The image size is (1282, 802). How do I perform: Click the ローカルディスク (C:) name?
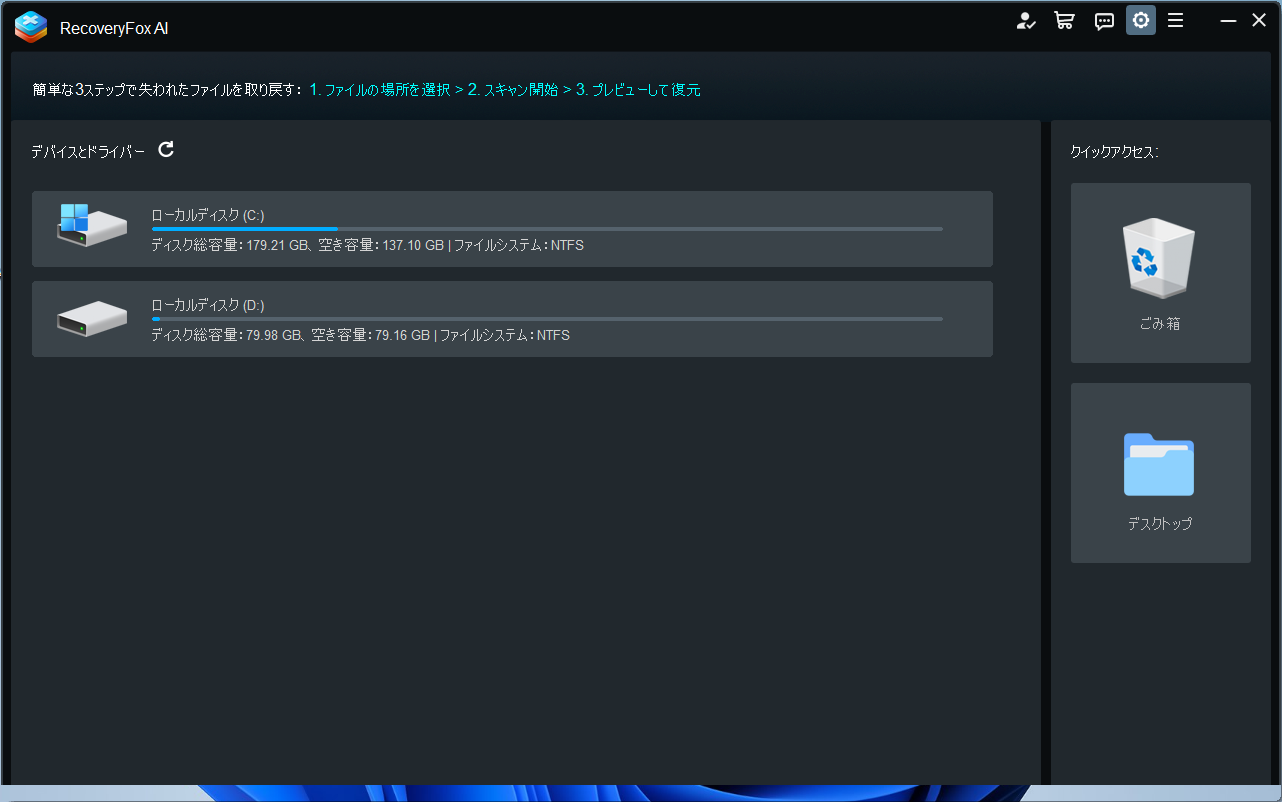[x=208, y=215]
